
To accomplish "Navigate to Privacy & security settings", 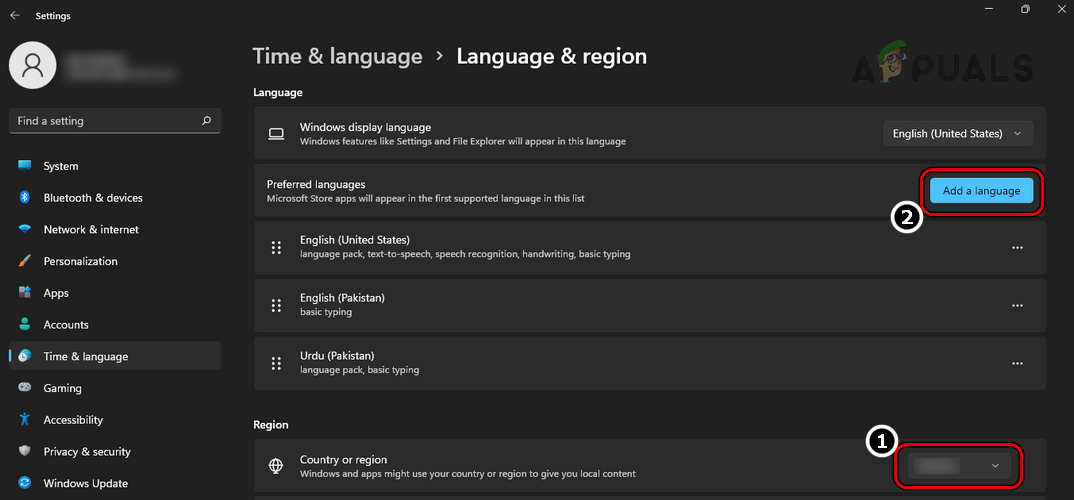I will [x=87, y=451].
